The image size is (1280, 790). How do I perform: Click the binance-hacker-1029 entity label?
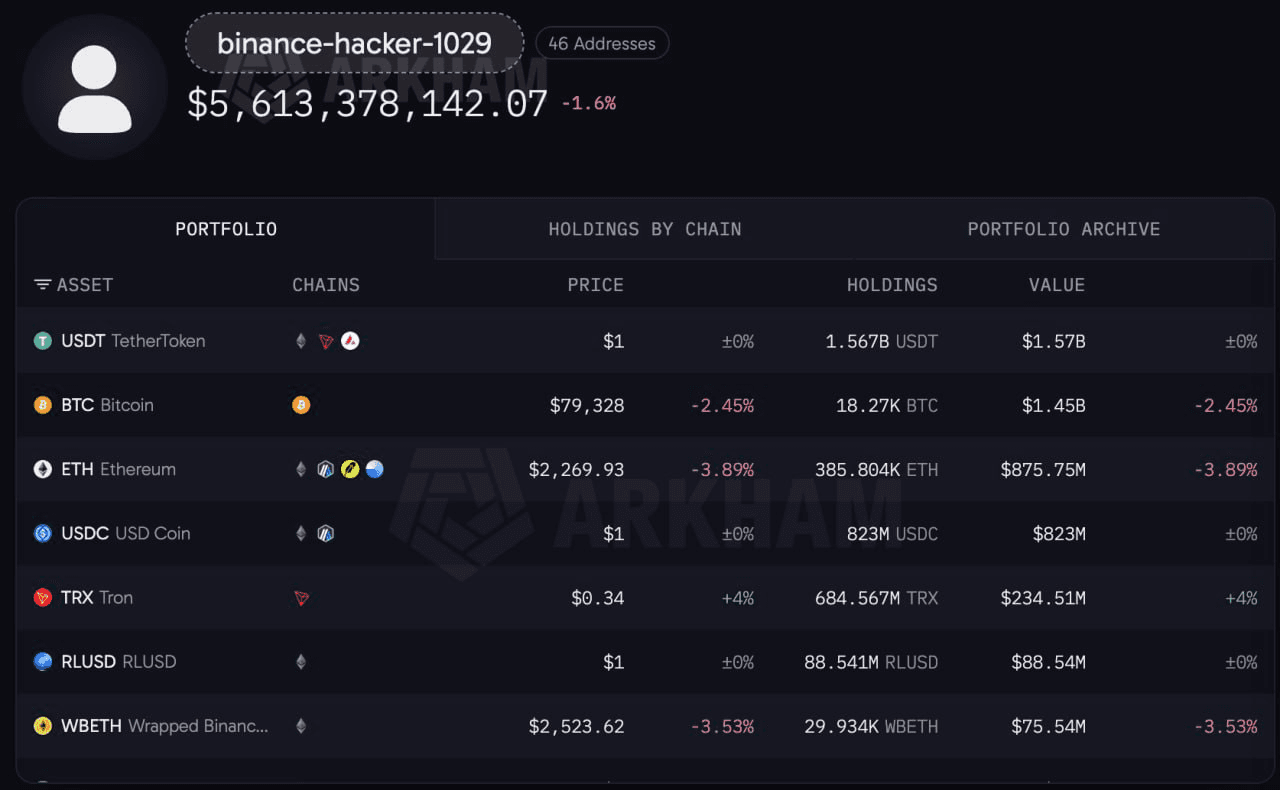point(354,43)
